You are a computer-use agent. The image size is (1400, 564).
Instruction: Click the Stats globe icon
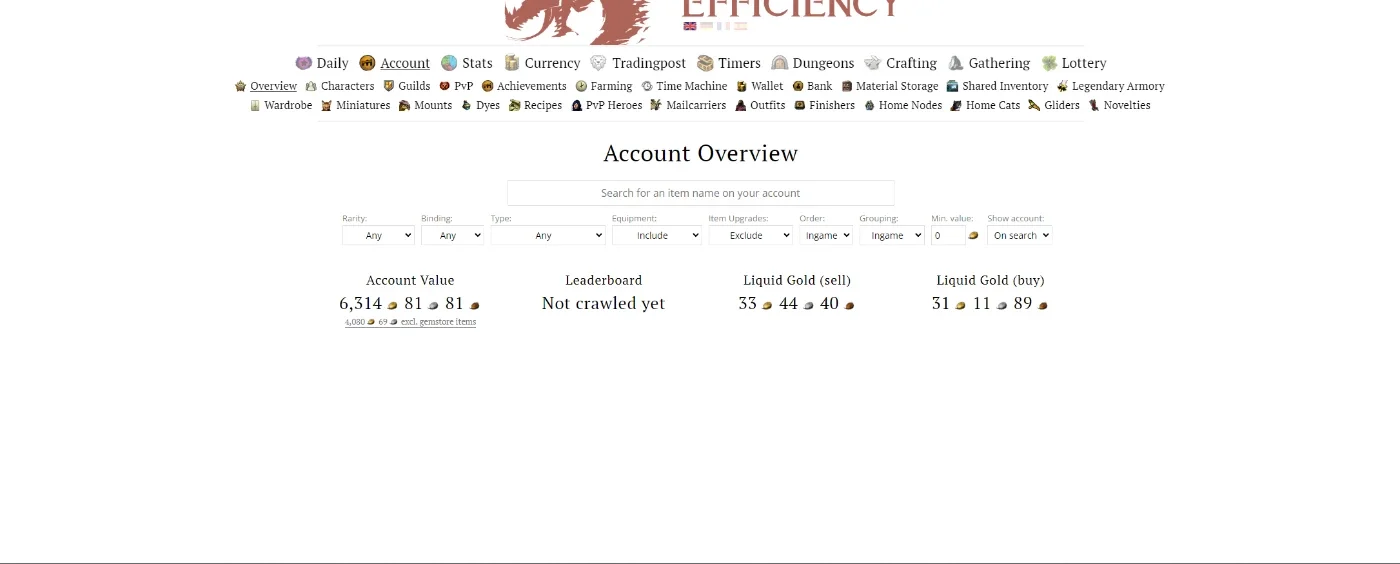pos(449,63)
